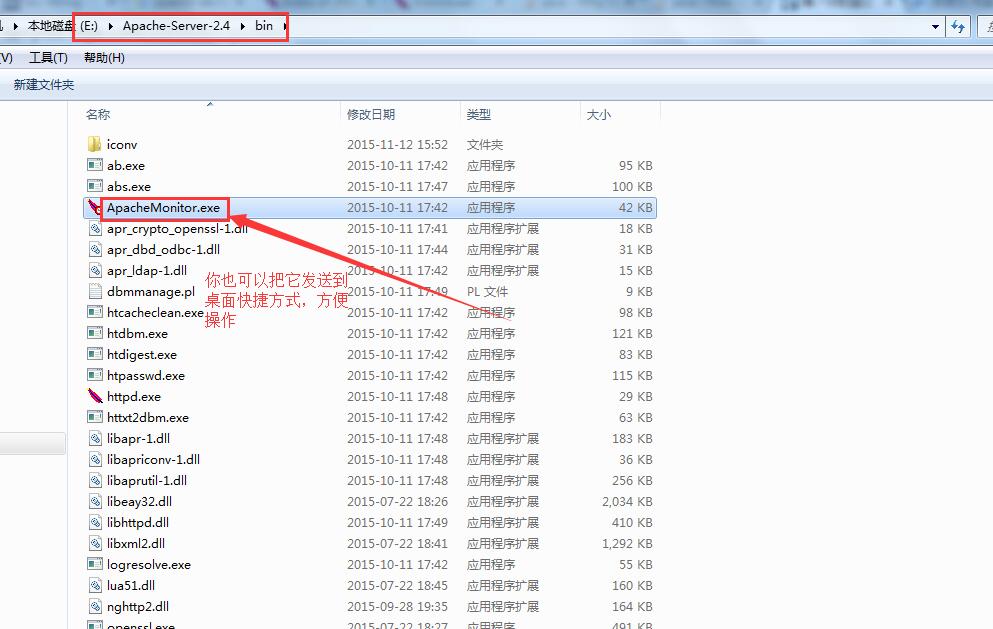The height and width of the screenshot is (629, 993).
Task: Select the libxml2.dll icon
Action: [95, 543]
